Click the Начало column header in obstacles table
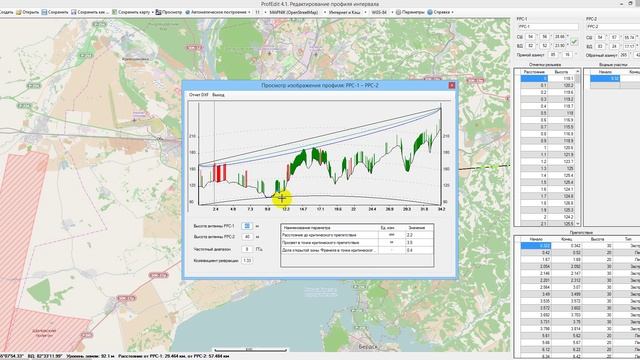Image resolution: width=640 pixels, height=360 pixels. click(536, 239)
